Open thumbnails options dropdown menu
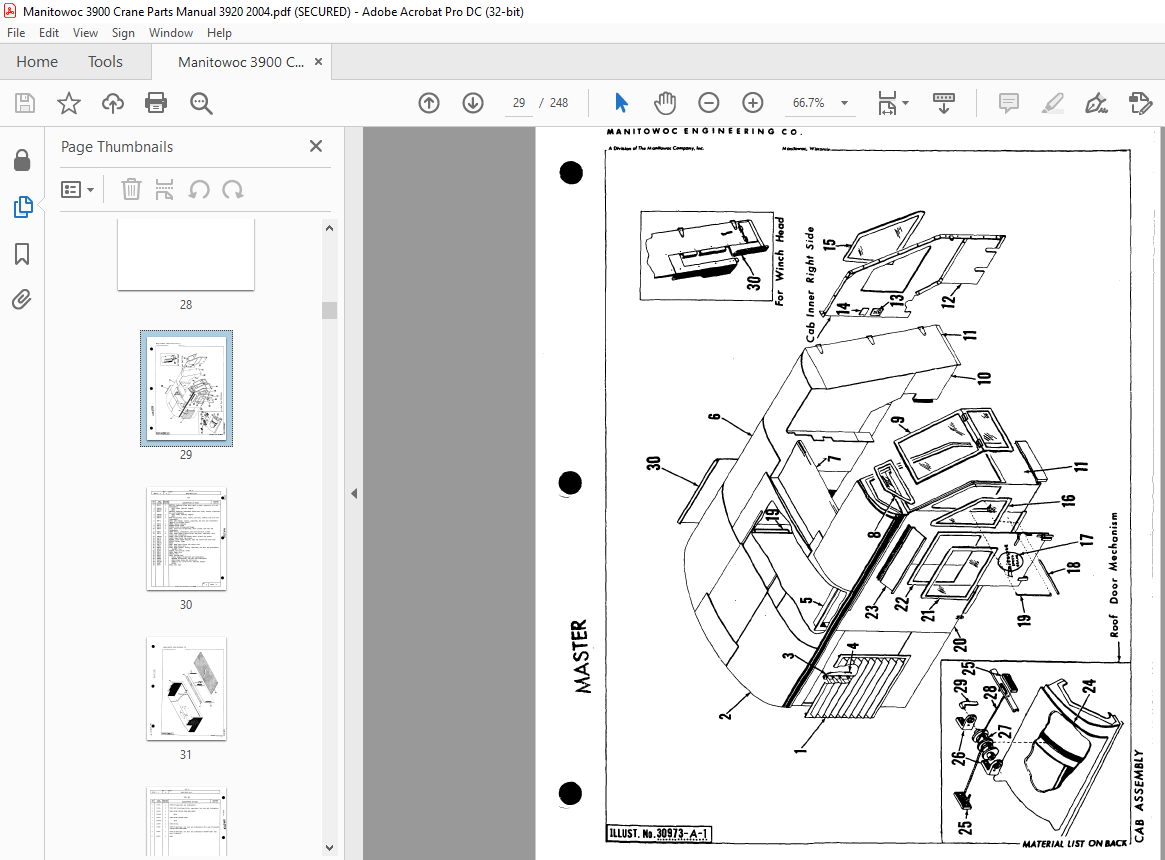This screenshot has width=1165, height=860. [x=77, y=190]
